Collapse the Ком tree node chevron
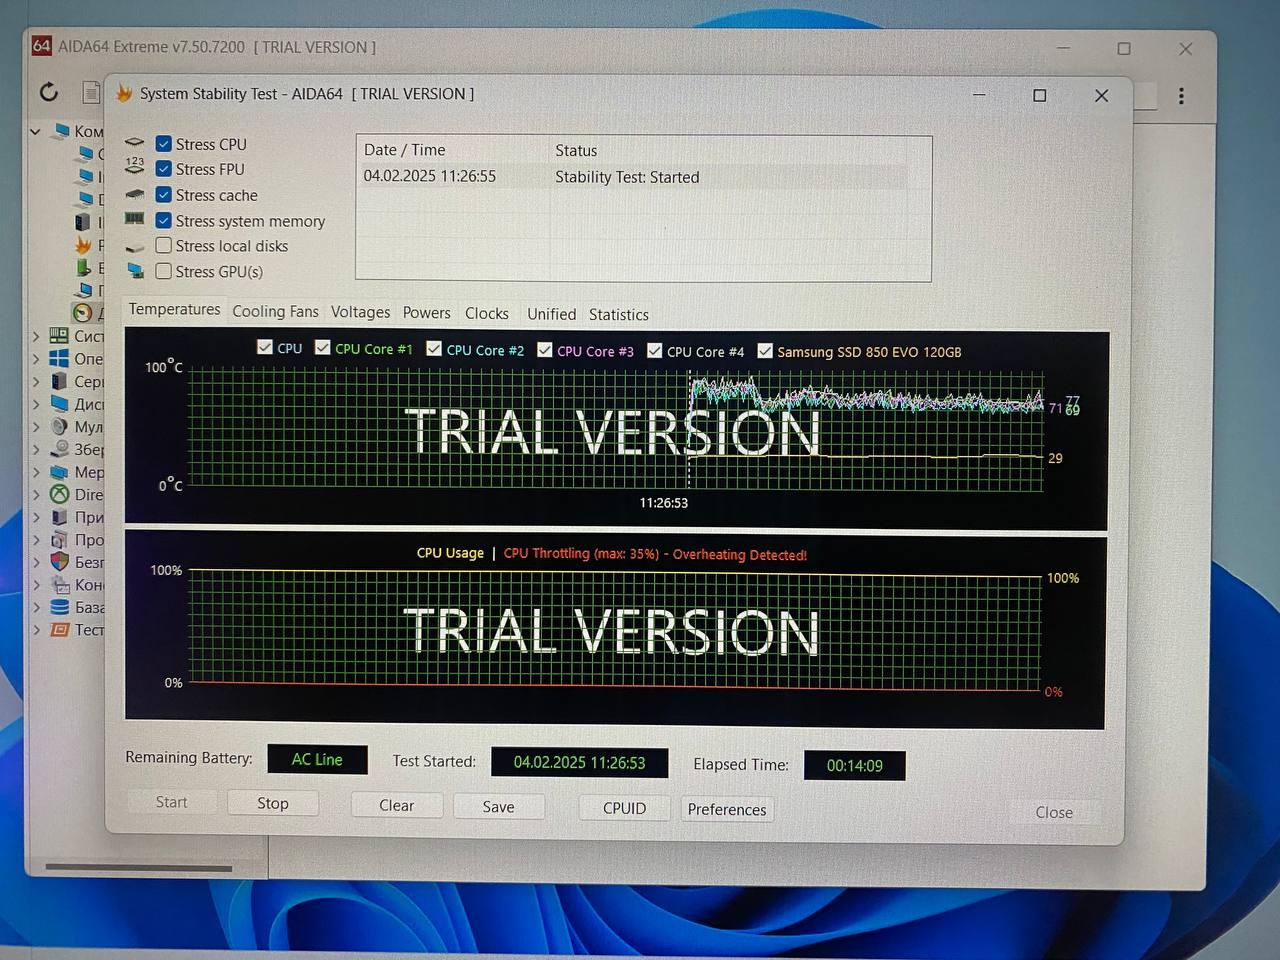Screen dimensions: 1280x960 (35, 131)
